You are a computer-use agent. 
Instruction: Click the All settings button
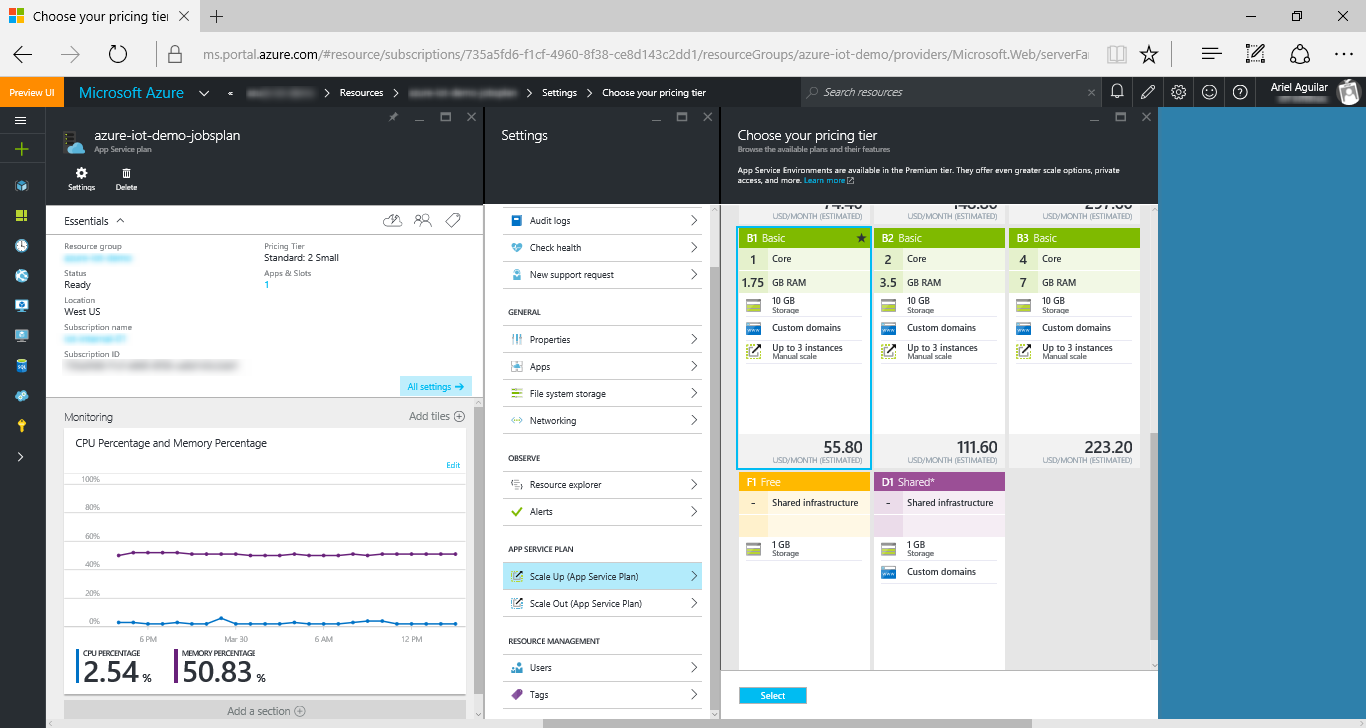[436, 386]
